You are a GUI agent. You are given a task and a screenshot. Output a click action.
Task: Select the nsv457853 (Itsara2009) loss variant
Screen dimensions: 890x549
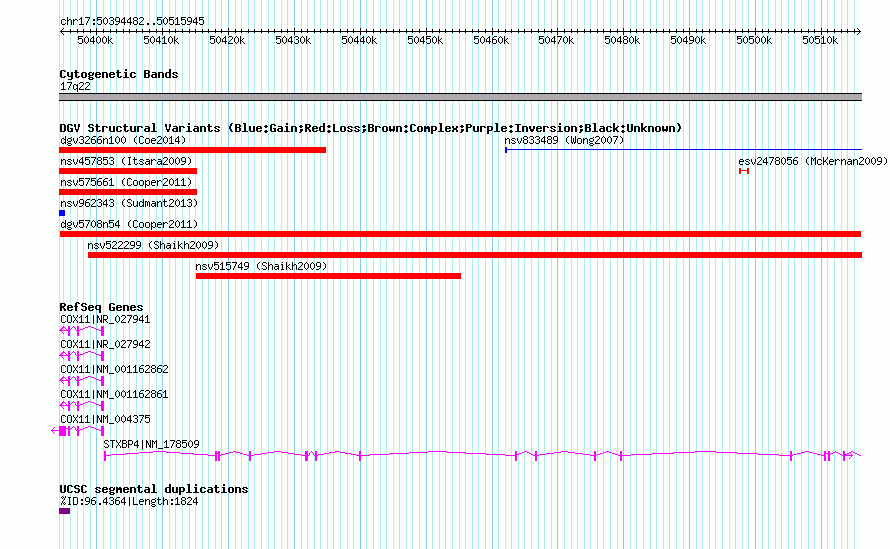tap(128, 171)
